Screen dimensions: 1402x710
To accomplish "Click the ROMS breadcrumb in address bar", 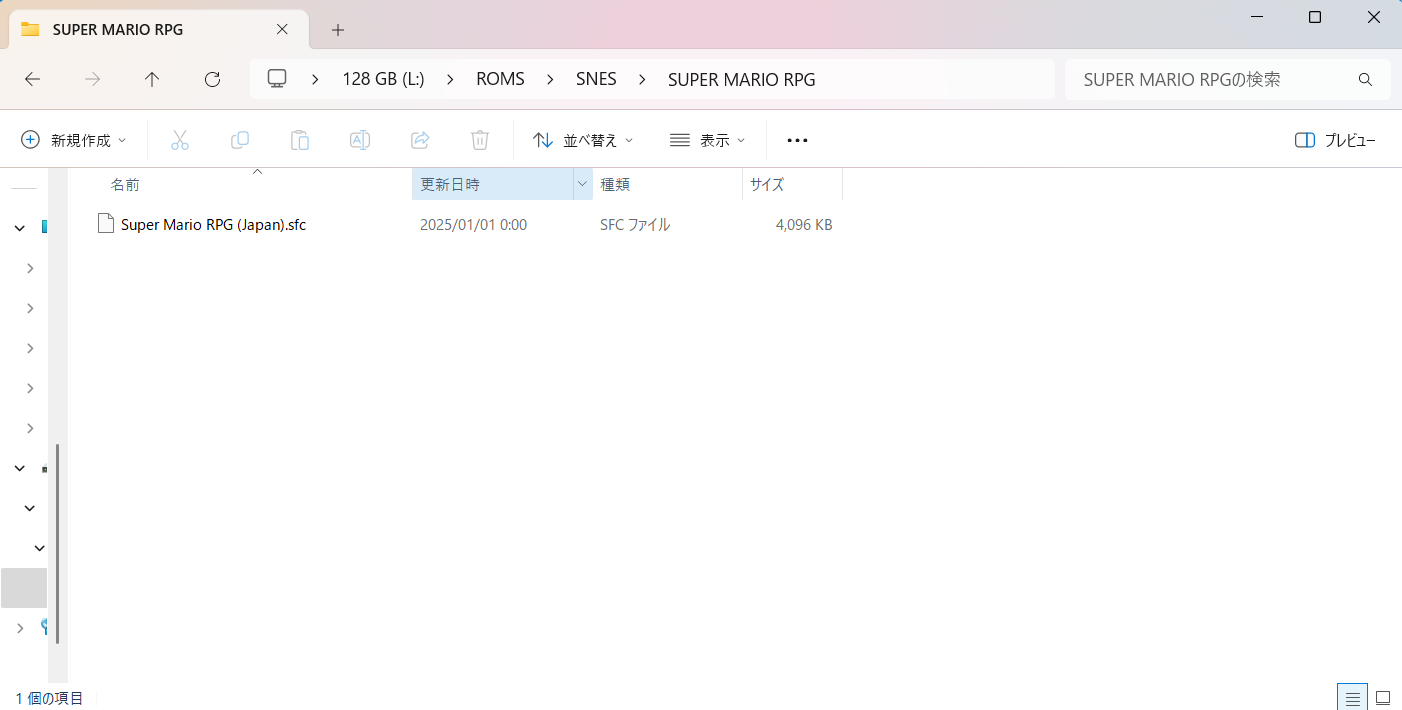I will [x=500, y=80].
